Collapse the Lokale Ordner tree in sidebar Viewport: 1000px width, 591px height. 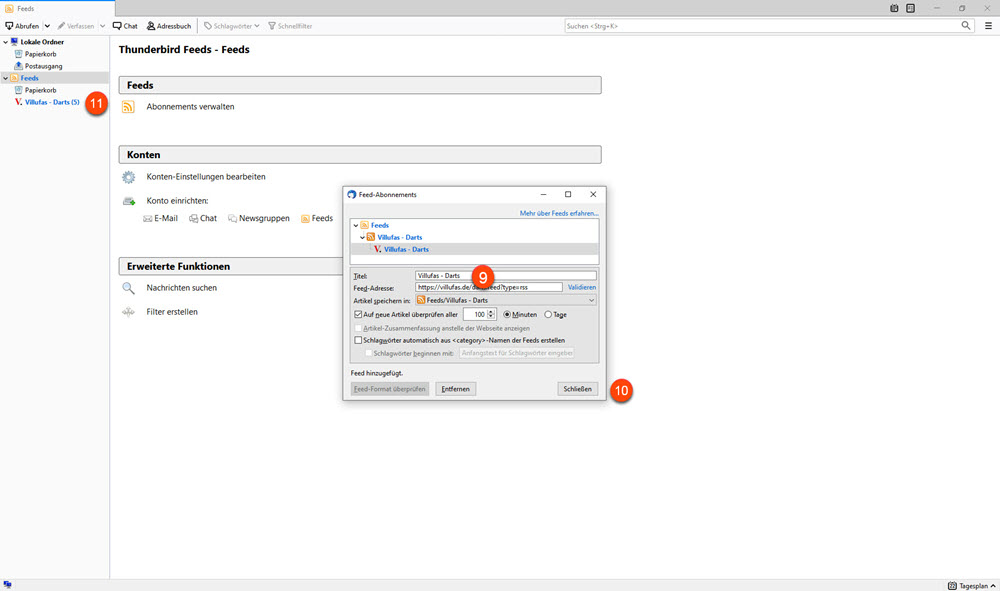point(5,42)
